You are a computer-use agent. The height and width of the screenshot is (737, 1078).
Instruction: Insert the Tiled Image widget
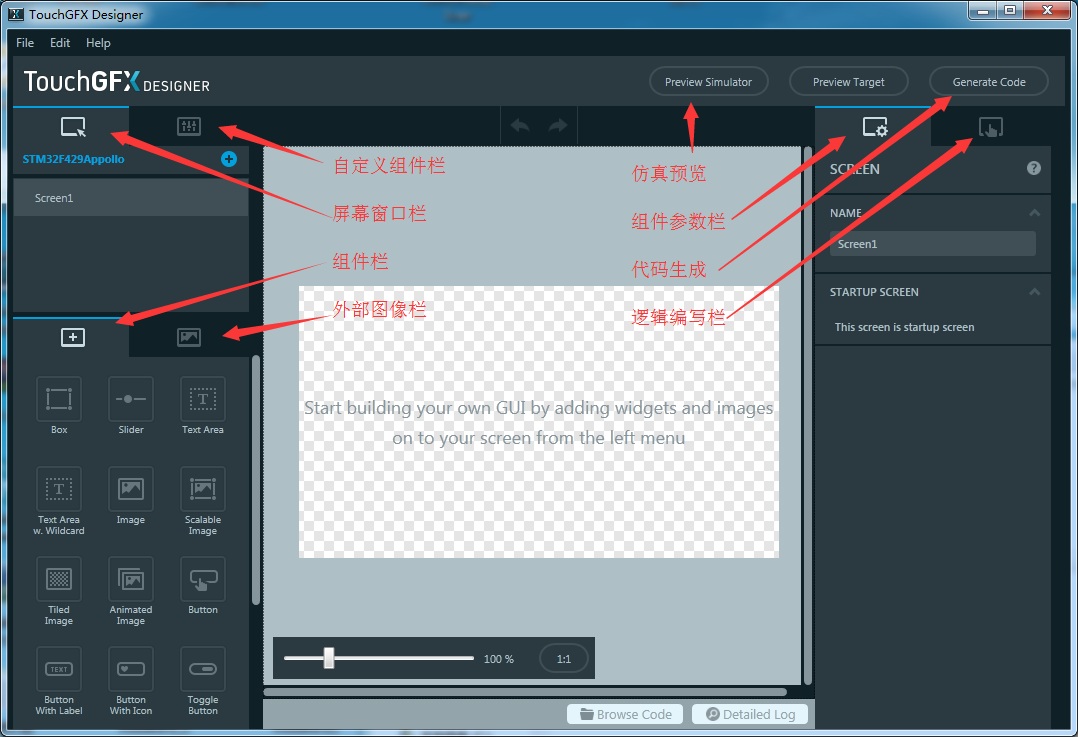(x=58, y=579)
